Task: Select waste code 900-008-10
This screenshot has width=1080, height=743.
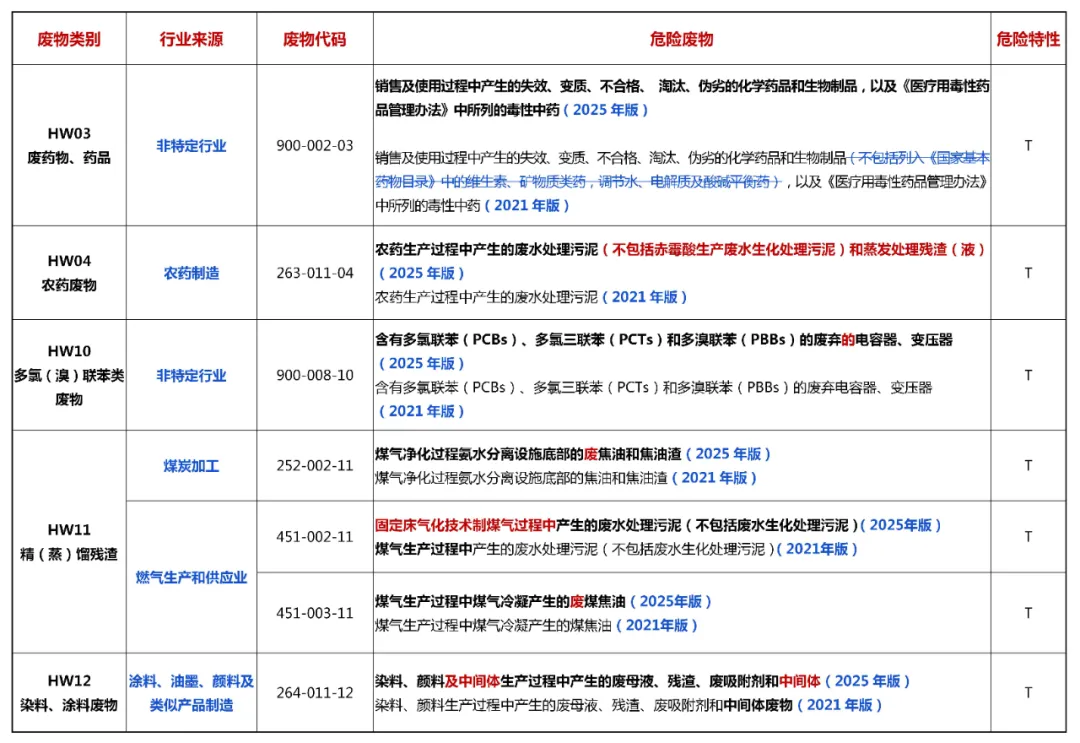Action: point(314,376)
